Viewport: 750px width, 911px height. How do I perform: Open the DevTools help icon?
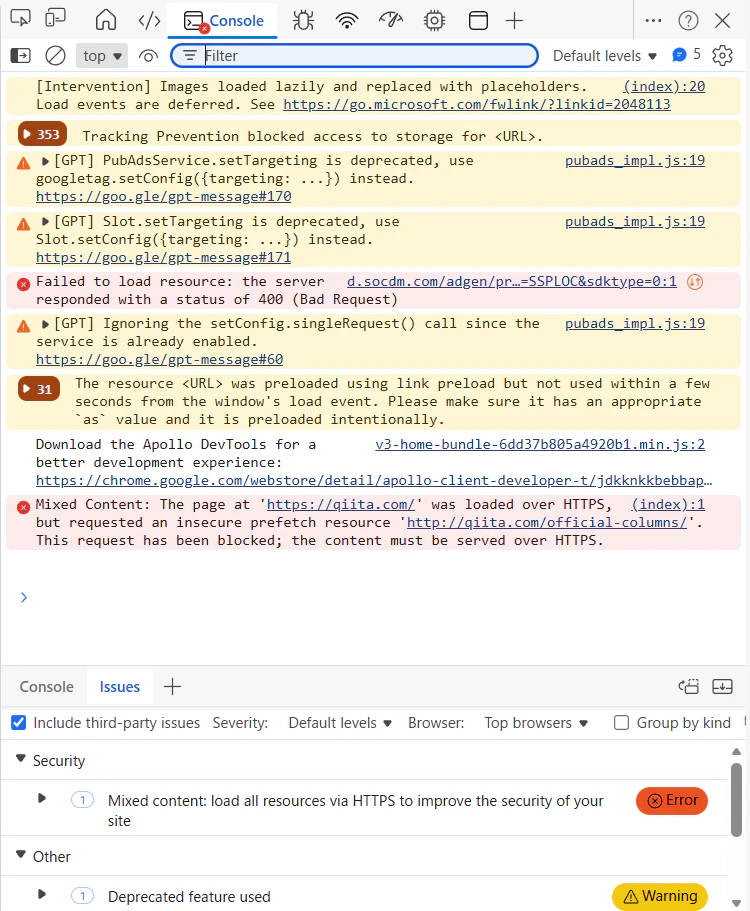click(x=688, y=21)
